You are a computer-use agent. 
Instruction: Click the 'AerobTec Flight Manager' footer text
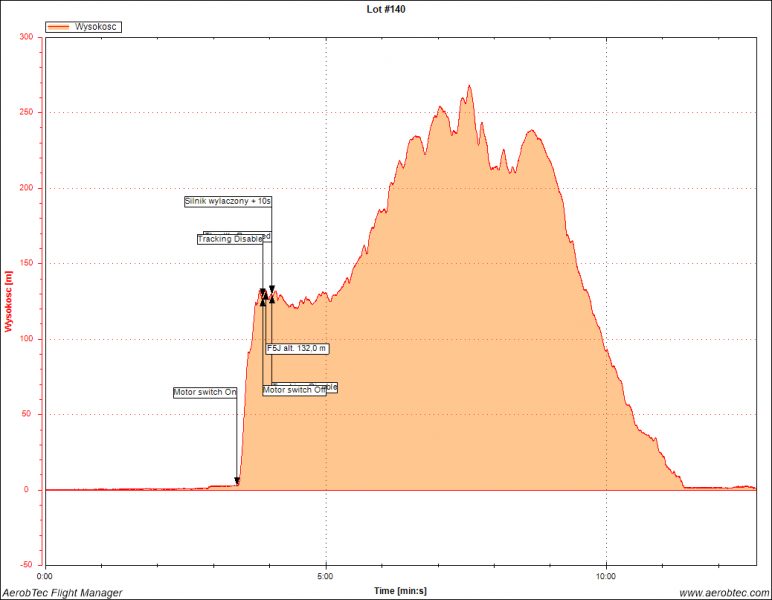pos(62,592)
